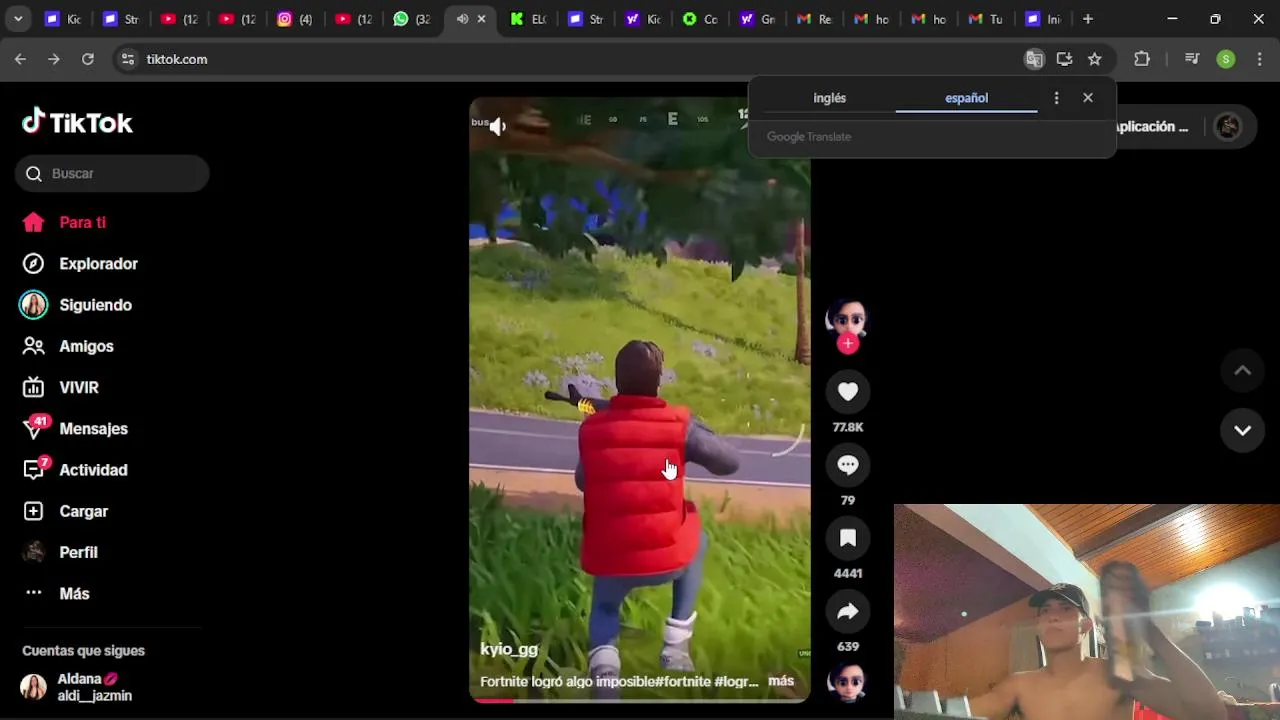Viewport: 1280px width, 720px height.
Task: Switch to the Gmail Re tab
Action: click(813, 19)
